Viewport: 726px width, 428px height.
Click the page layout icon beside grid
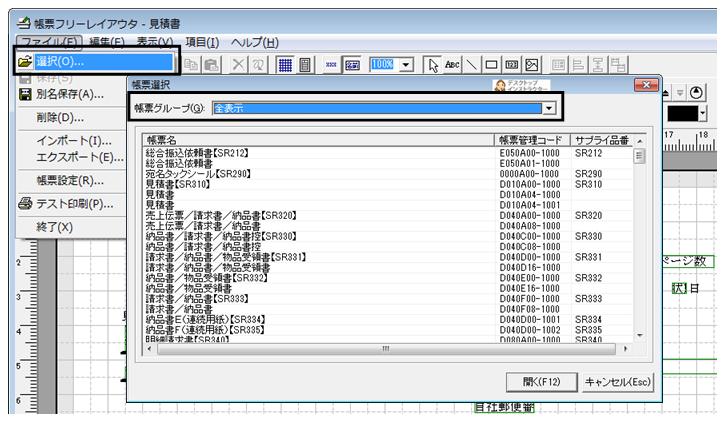point(305,65)
